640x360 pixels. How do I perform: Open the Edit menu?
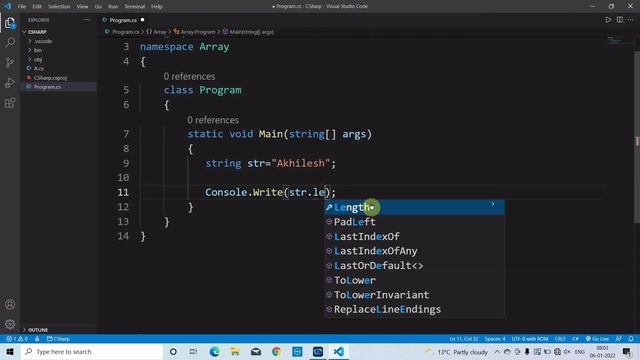pos(37,6)
